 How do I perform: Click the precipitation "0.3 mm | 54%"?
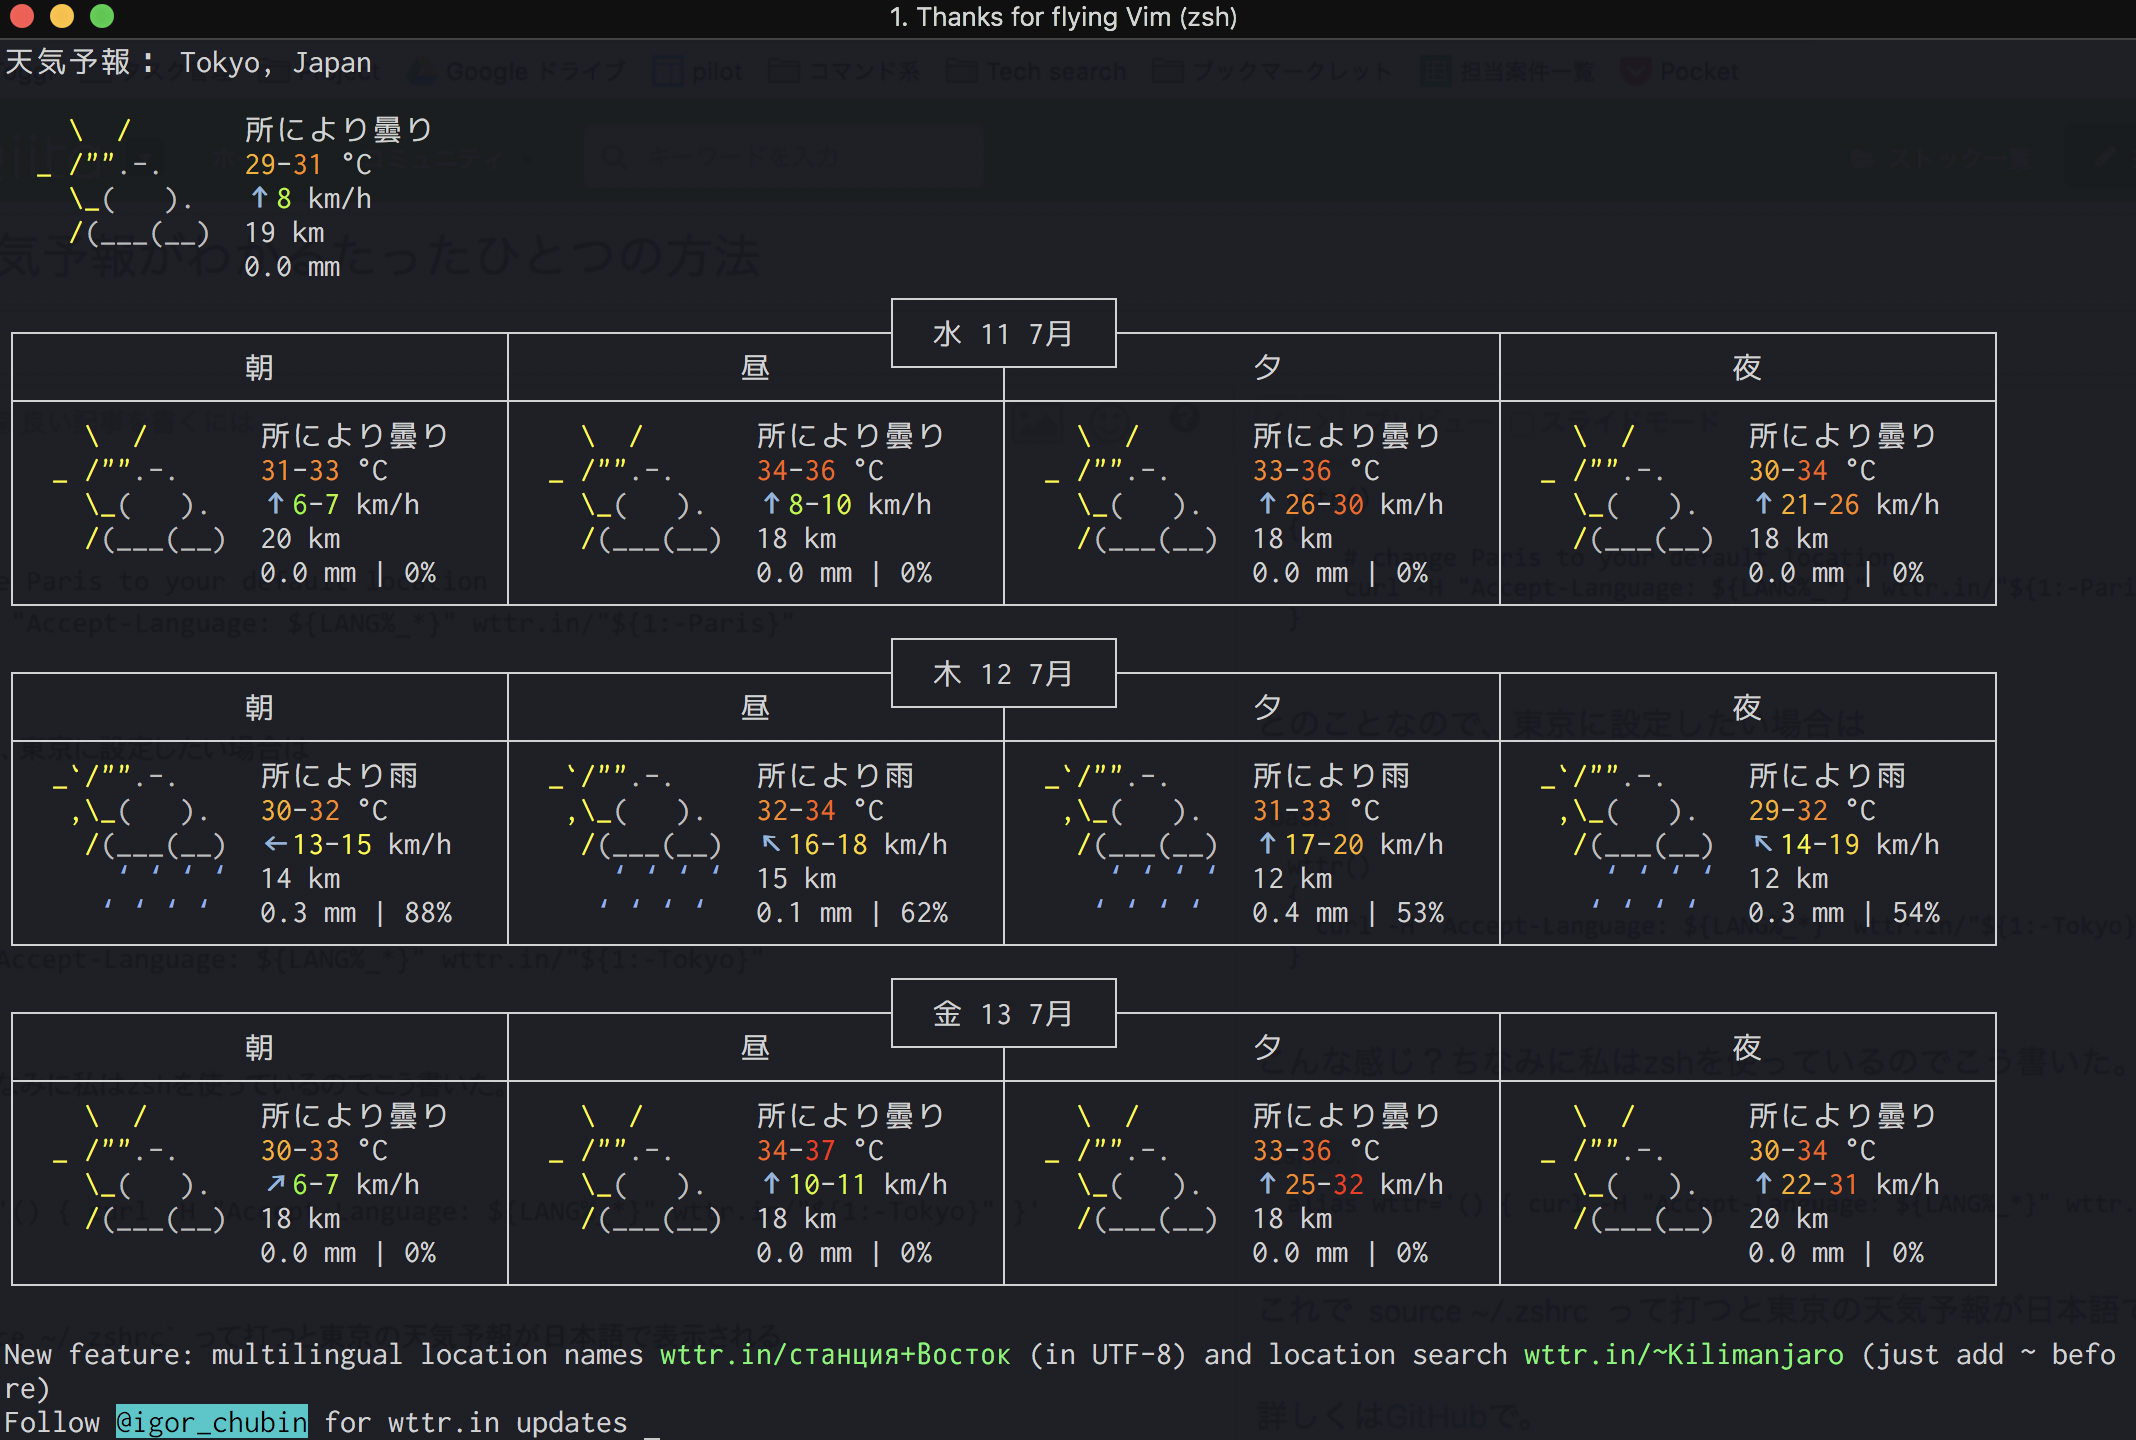pos(1845,913)
